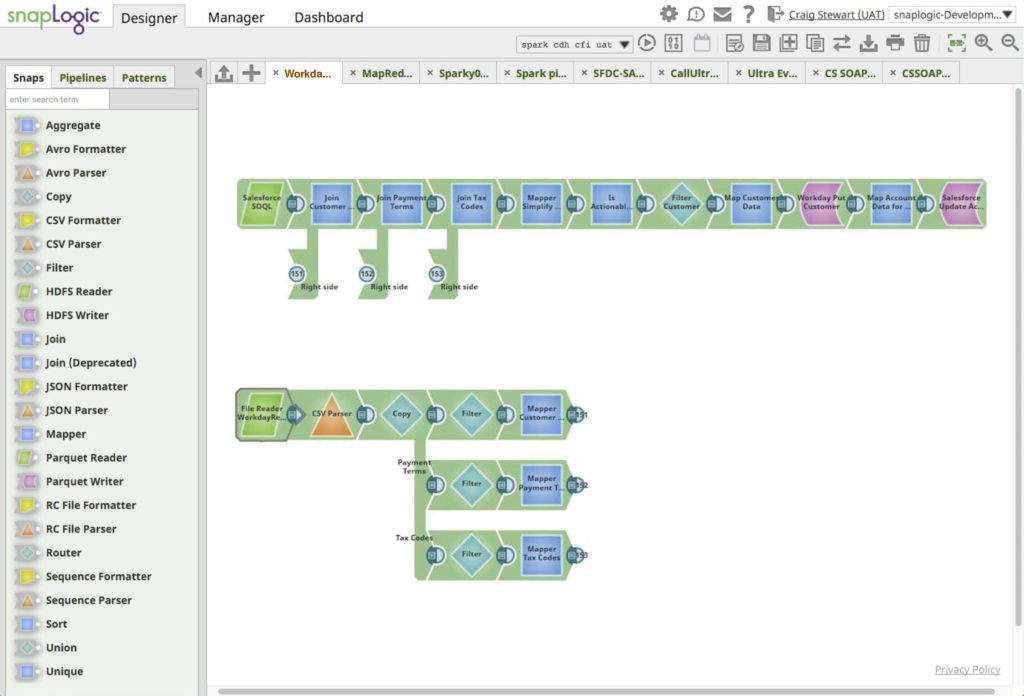Switch to the SFDC-SA... pipeline tab
The image size is (1024, 696).
pos(618,73)
